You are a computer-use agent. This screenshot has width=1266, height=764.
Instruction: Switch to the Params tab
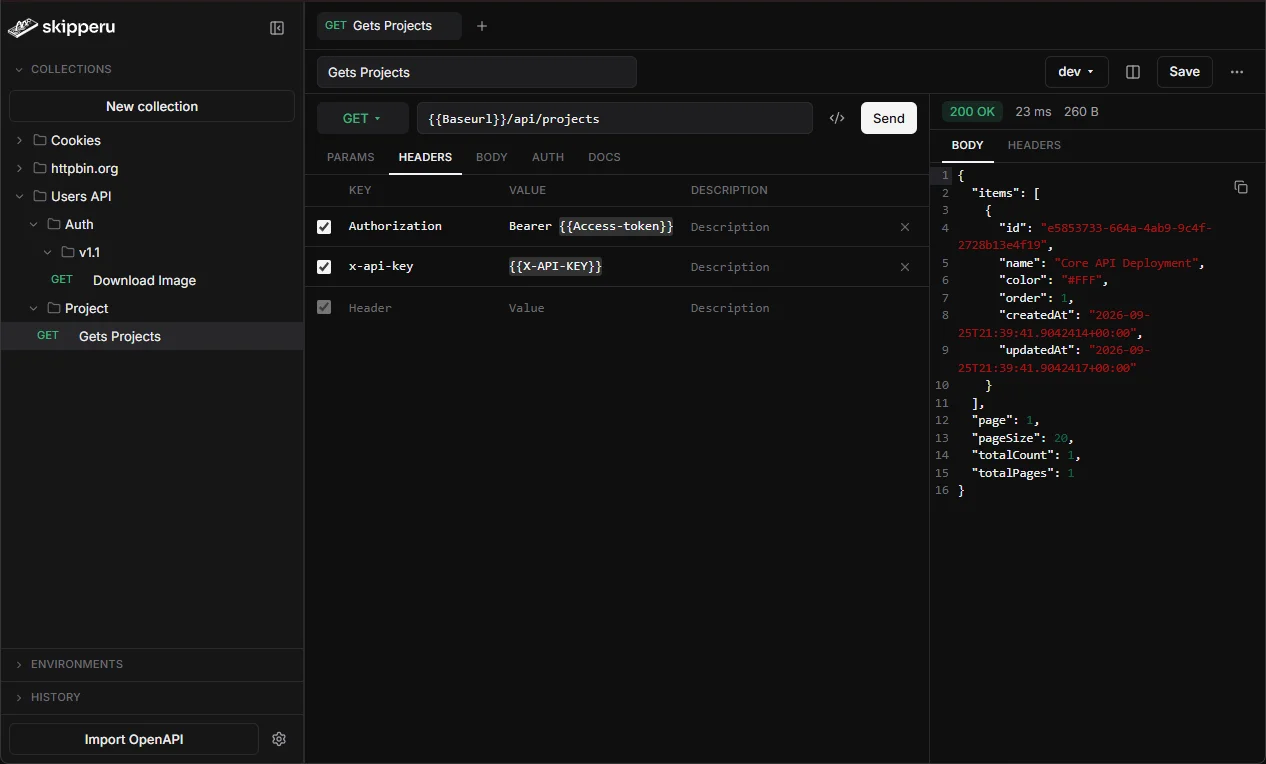[350, 157]
